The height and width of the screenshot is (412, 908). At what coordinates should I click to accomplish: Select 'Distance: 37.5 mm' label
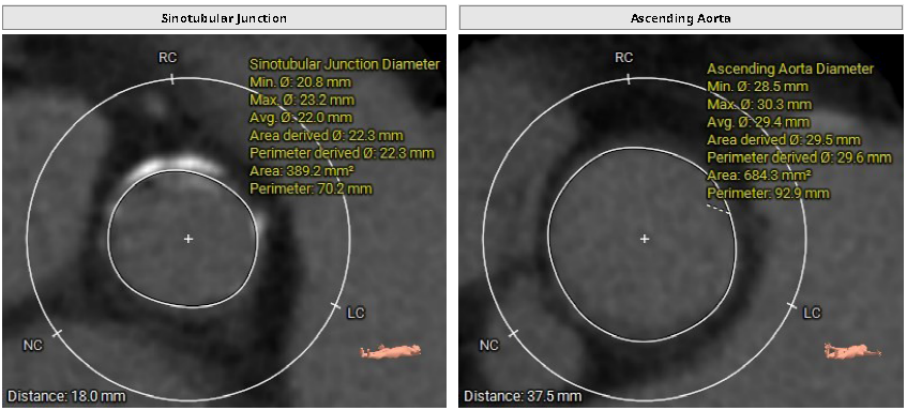tap(523, 397)
